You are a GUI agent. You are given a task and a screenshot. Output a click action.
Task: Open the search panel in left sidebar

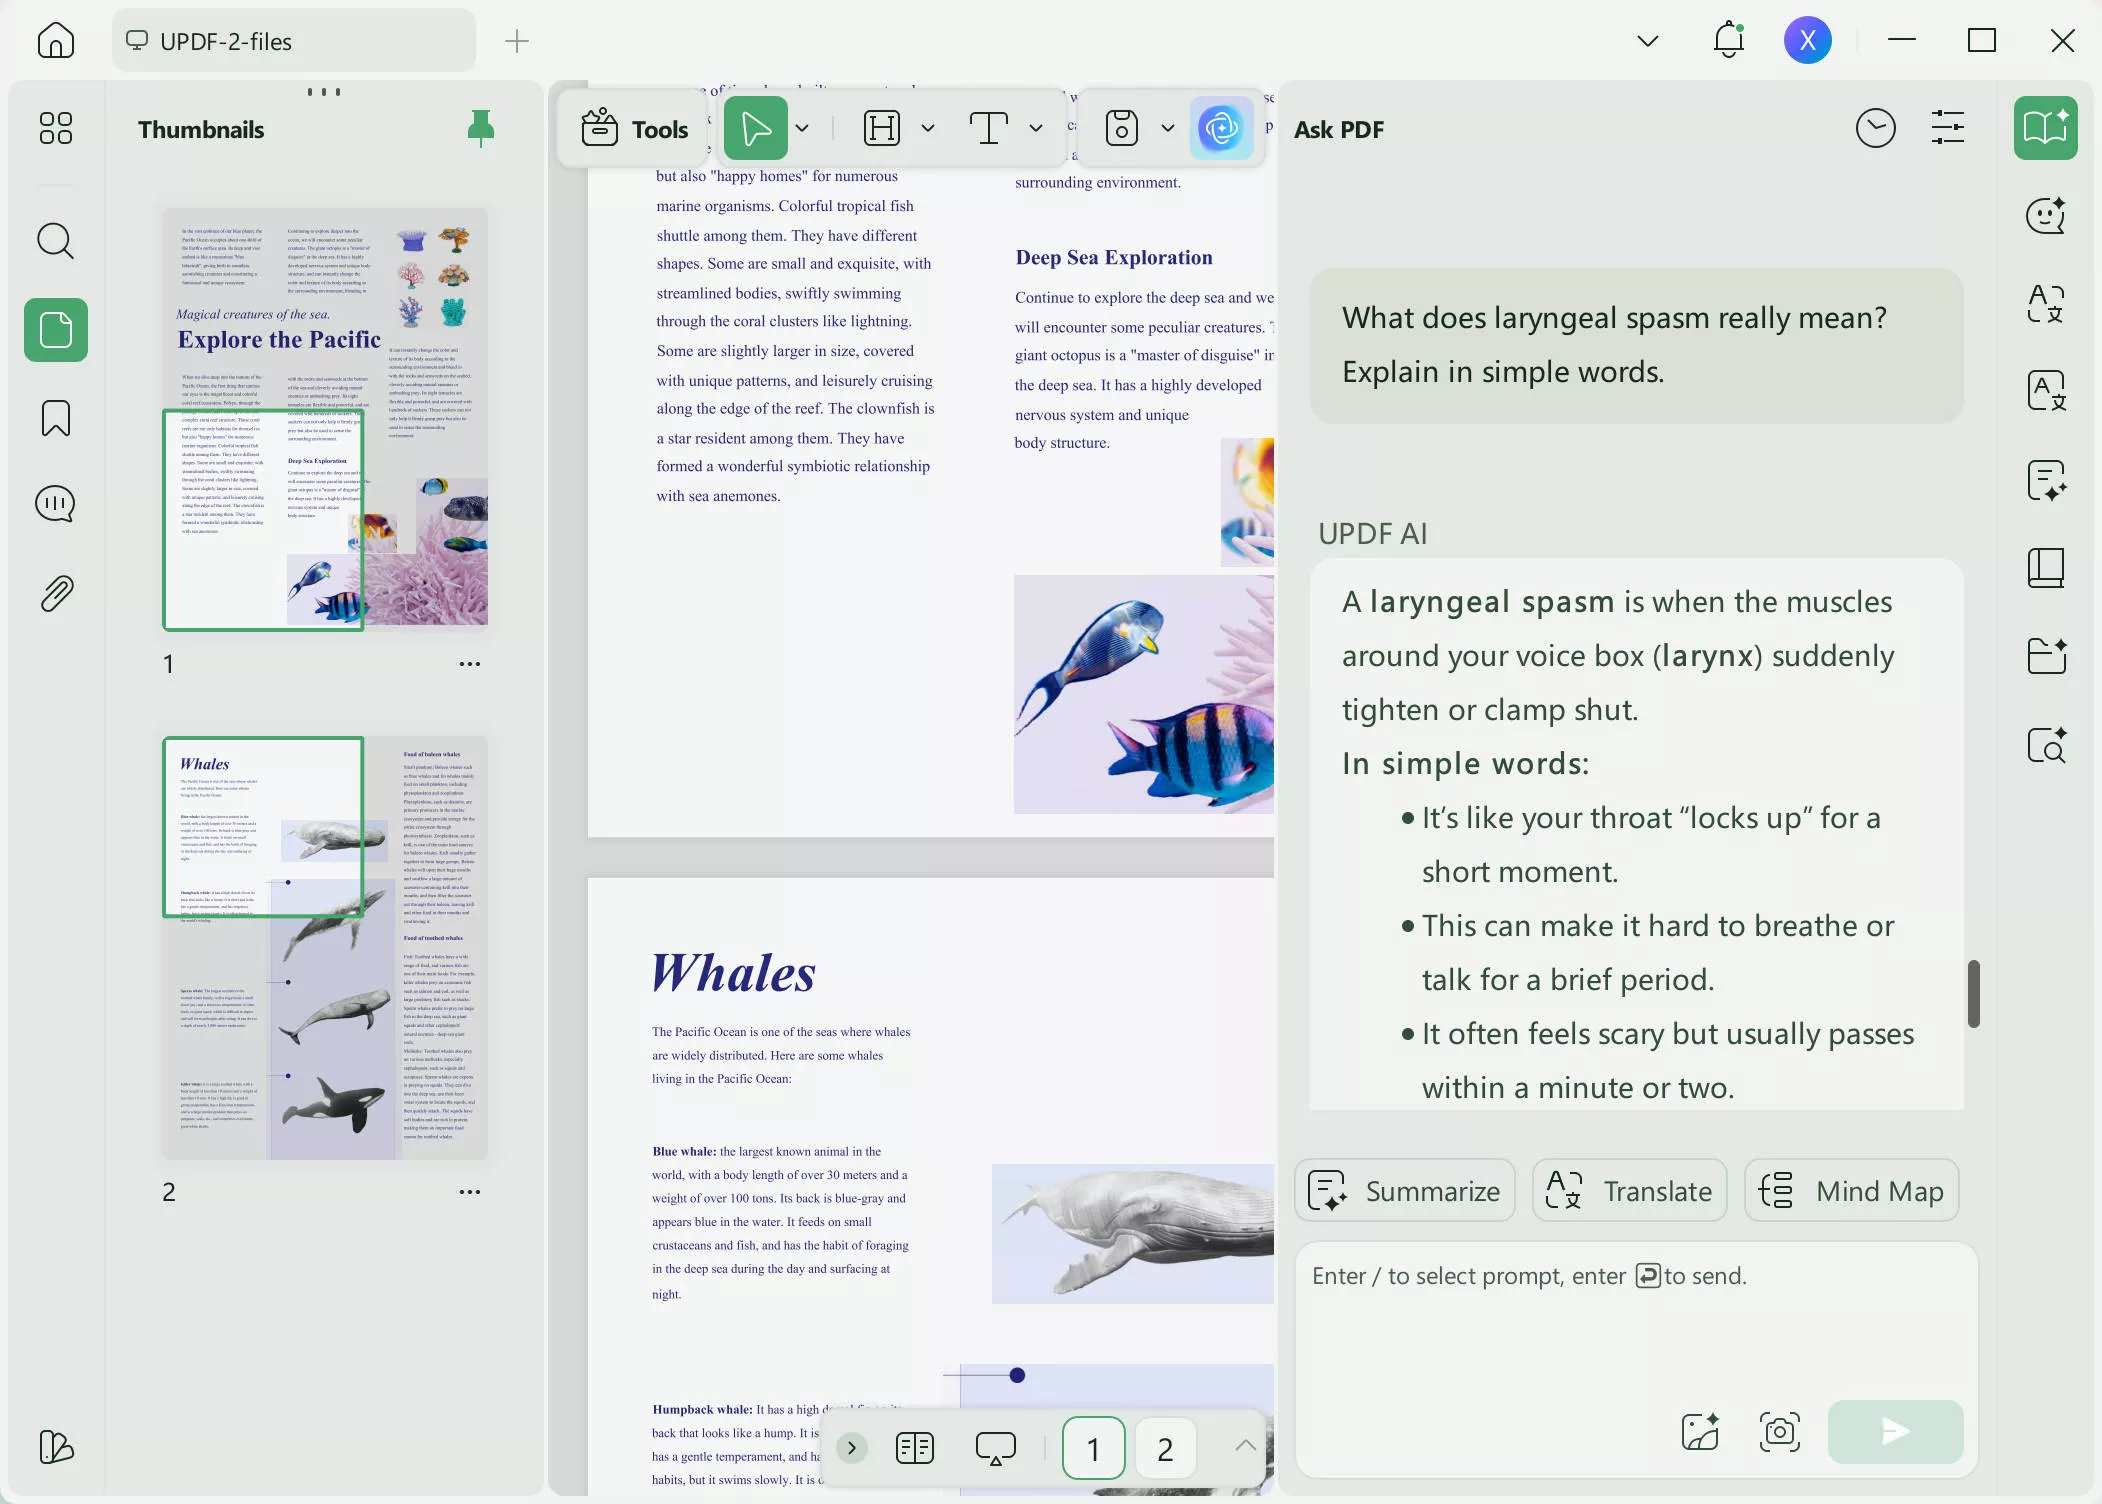[x=55, y=241]
